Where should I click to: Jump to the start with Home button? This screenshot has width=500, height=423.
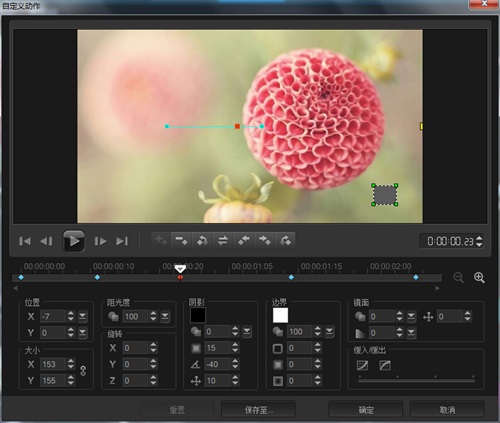pyautogui.click(x=25, y=241)
